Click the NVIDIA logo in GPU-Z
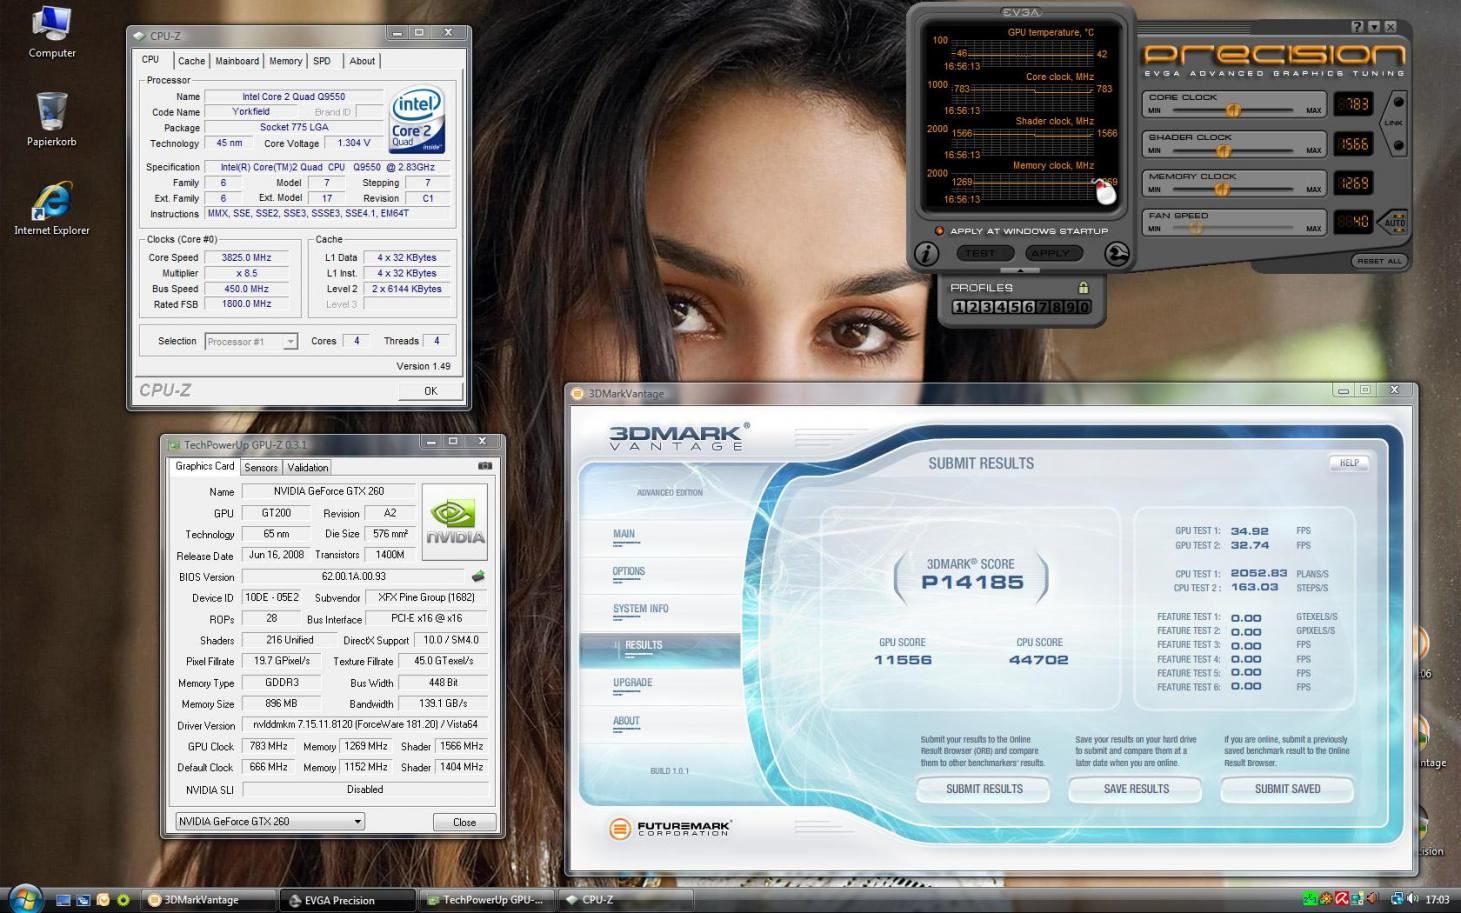Screen dimensions: 1461x913 (x=454, y=522)
